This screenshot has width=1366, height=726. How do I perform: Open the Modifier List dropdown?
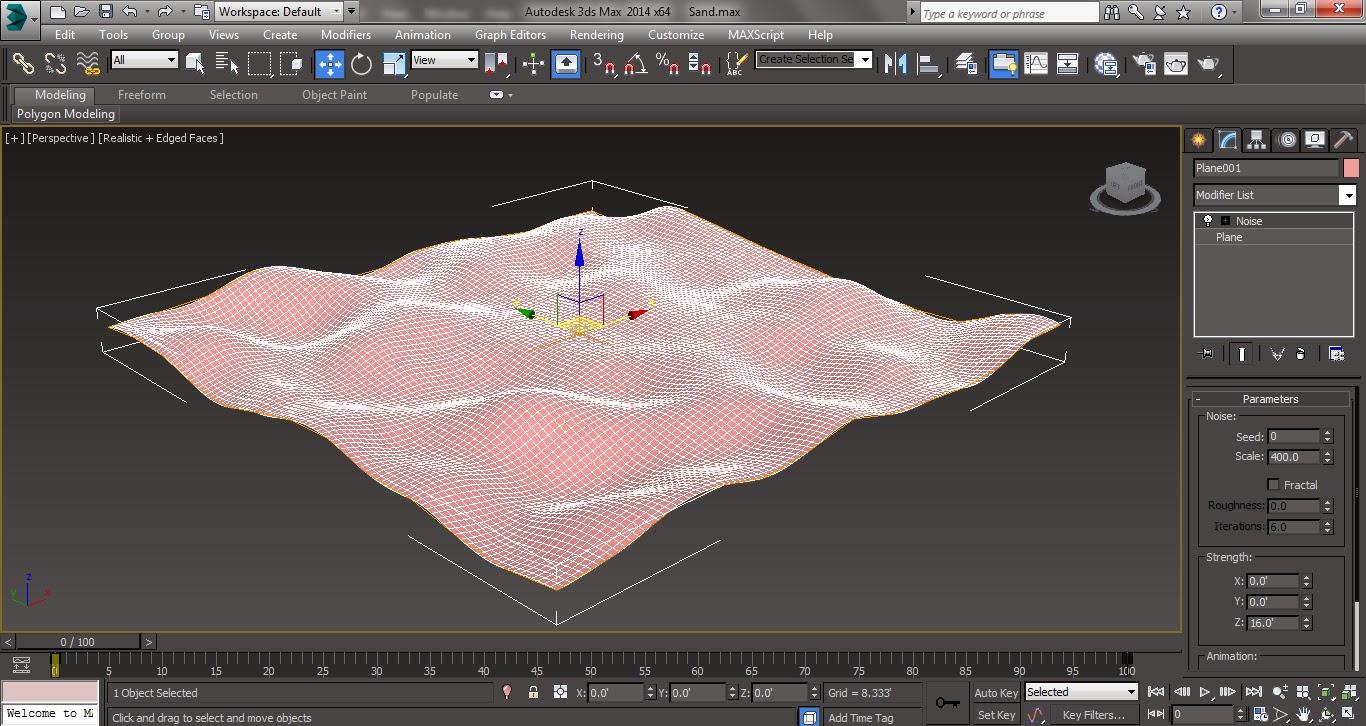point(1349,194)
